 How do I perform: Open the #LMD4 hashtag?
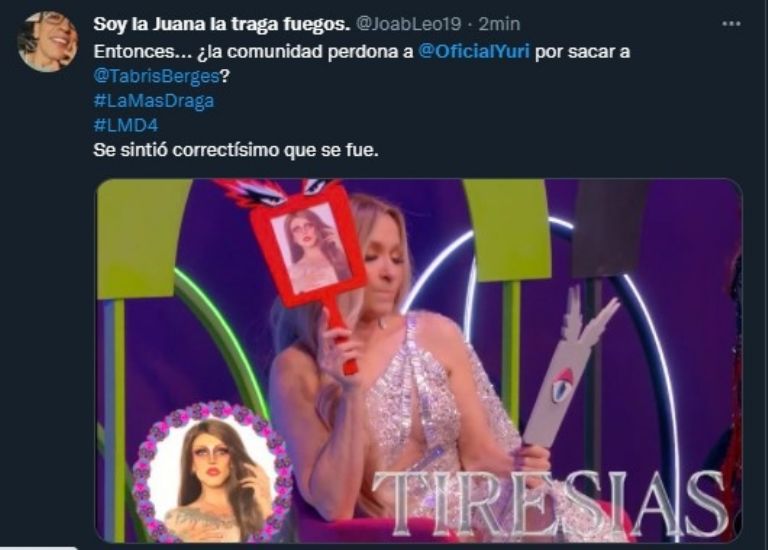tap(126, 125)
